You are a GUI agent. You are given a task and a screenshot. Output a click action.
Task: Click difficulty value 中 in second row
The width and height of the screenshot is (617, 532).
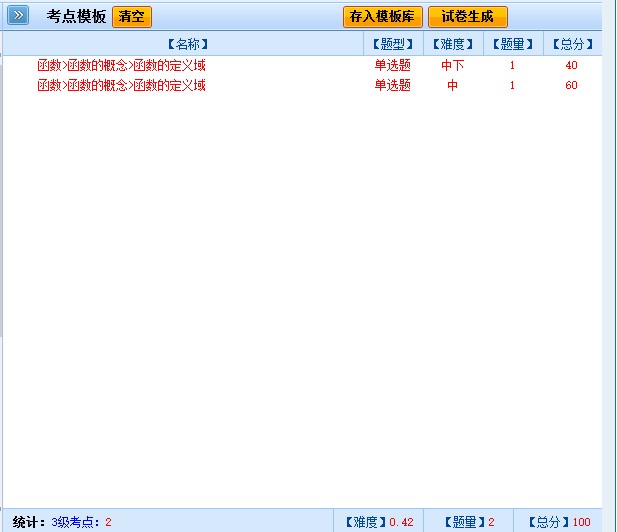click(x=453, y=85)
